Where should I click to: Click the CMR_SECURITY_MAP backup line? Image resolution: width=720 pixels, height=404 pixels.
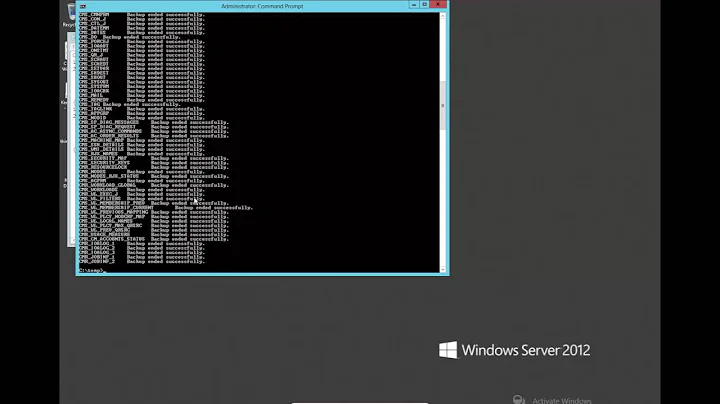point(154,158)
